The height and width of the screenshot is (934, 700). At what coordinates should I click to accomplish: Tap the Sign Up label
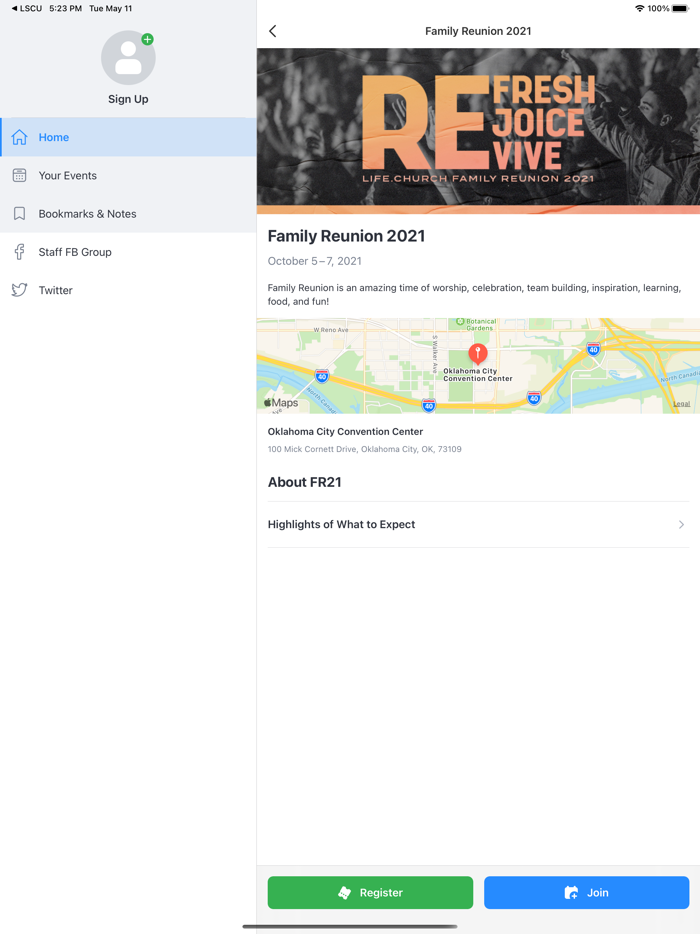(128, 99)
